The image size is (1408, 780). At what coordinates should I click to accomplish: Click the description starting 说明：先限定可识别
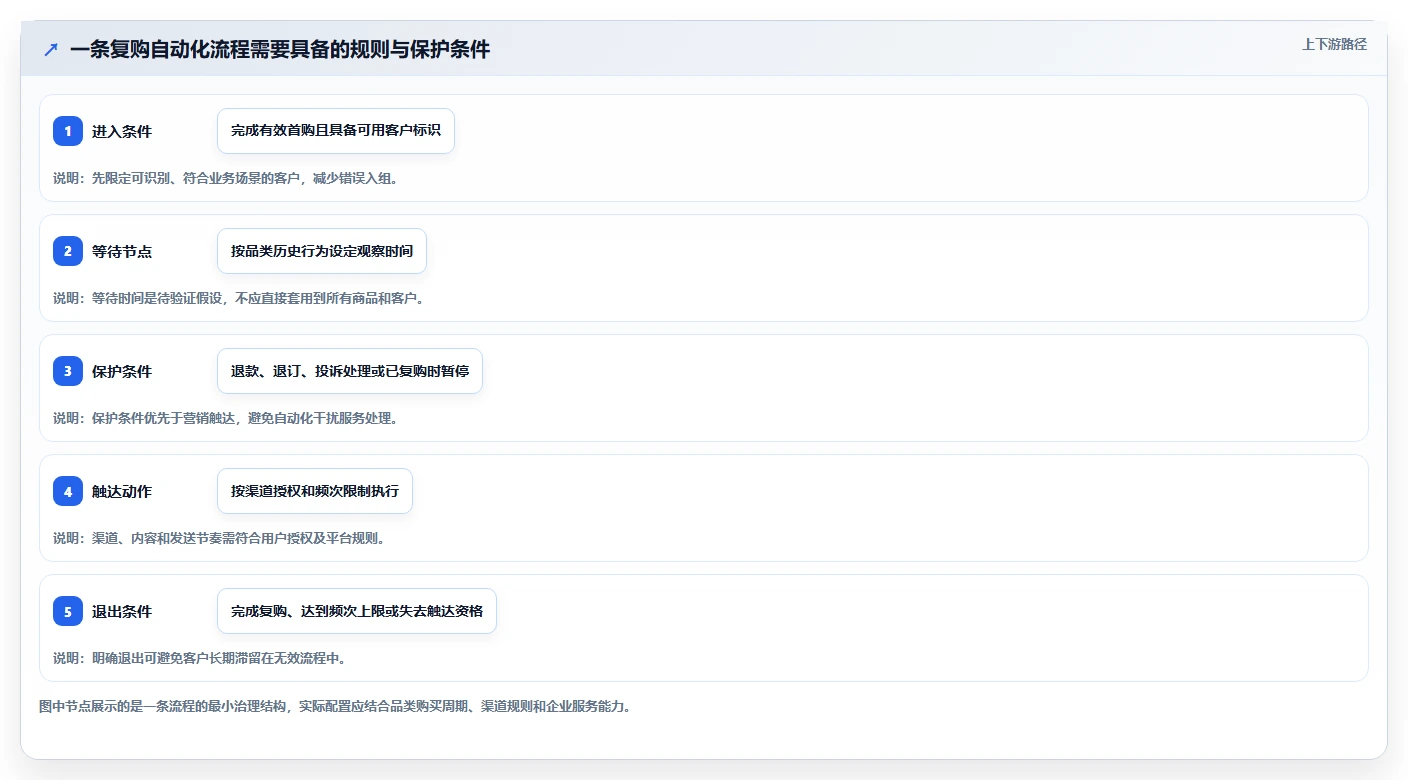tap(225, 178)
